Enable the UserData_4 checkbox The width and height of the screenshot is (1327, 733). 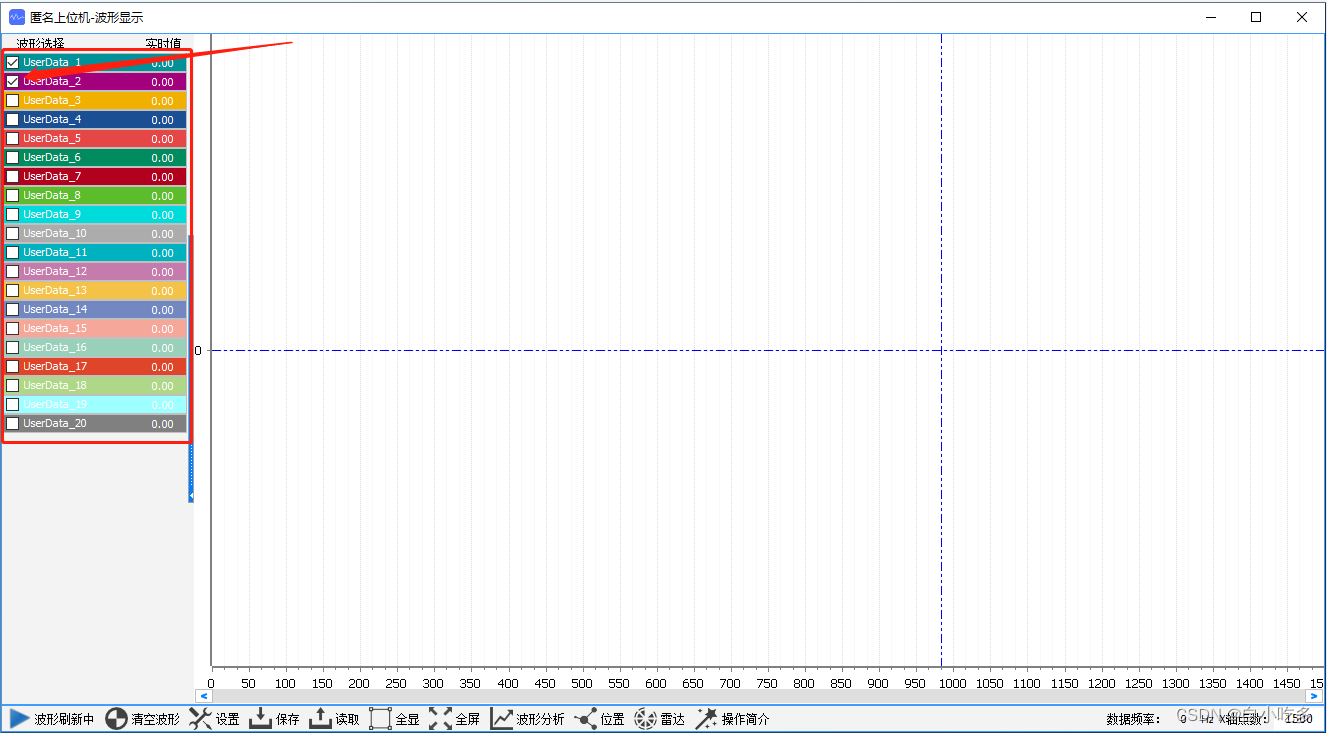click(13, 119)
